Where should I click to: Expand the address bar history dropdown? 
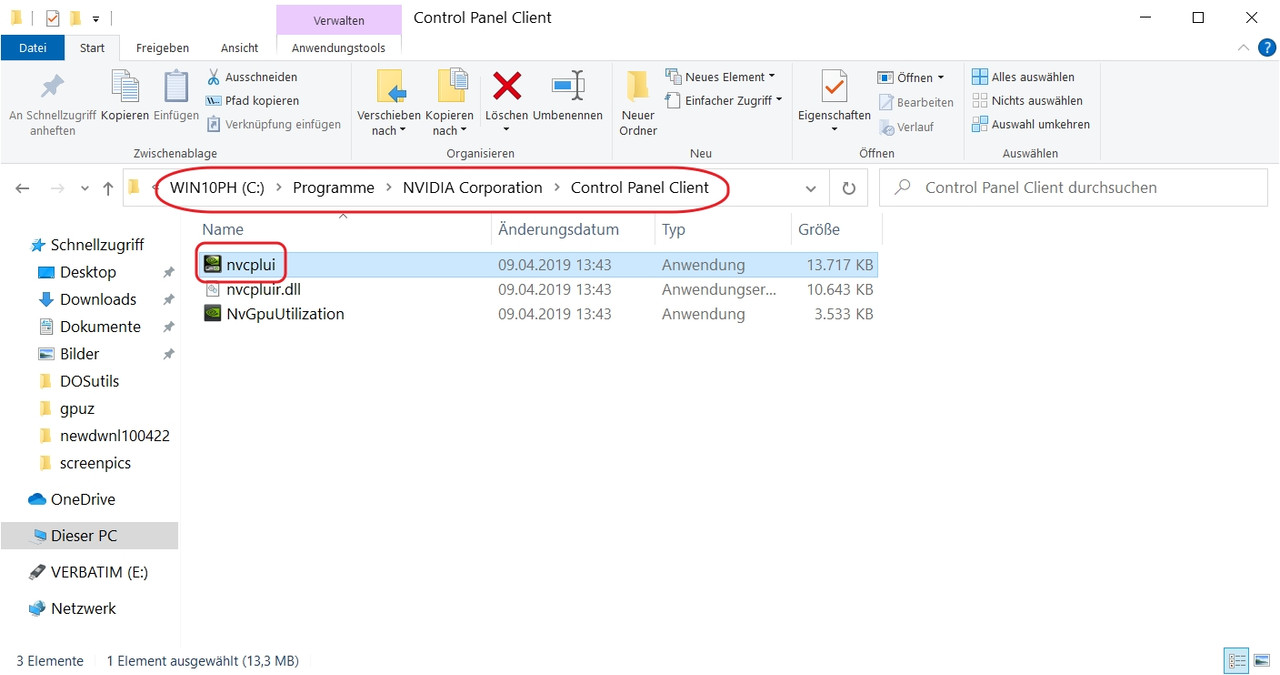(810, 188)
